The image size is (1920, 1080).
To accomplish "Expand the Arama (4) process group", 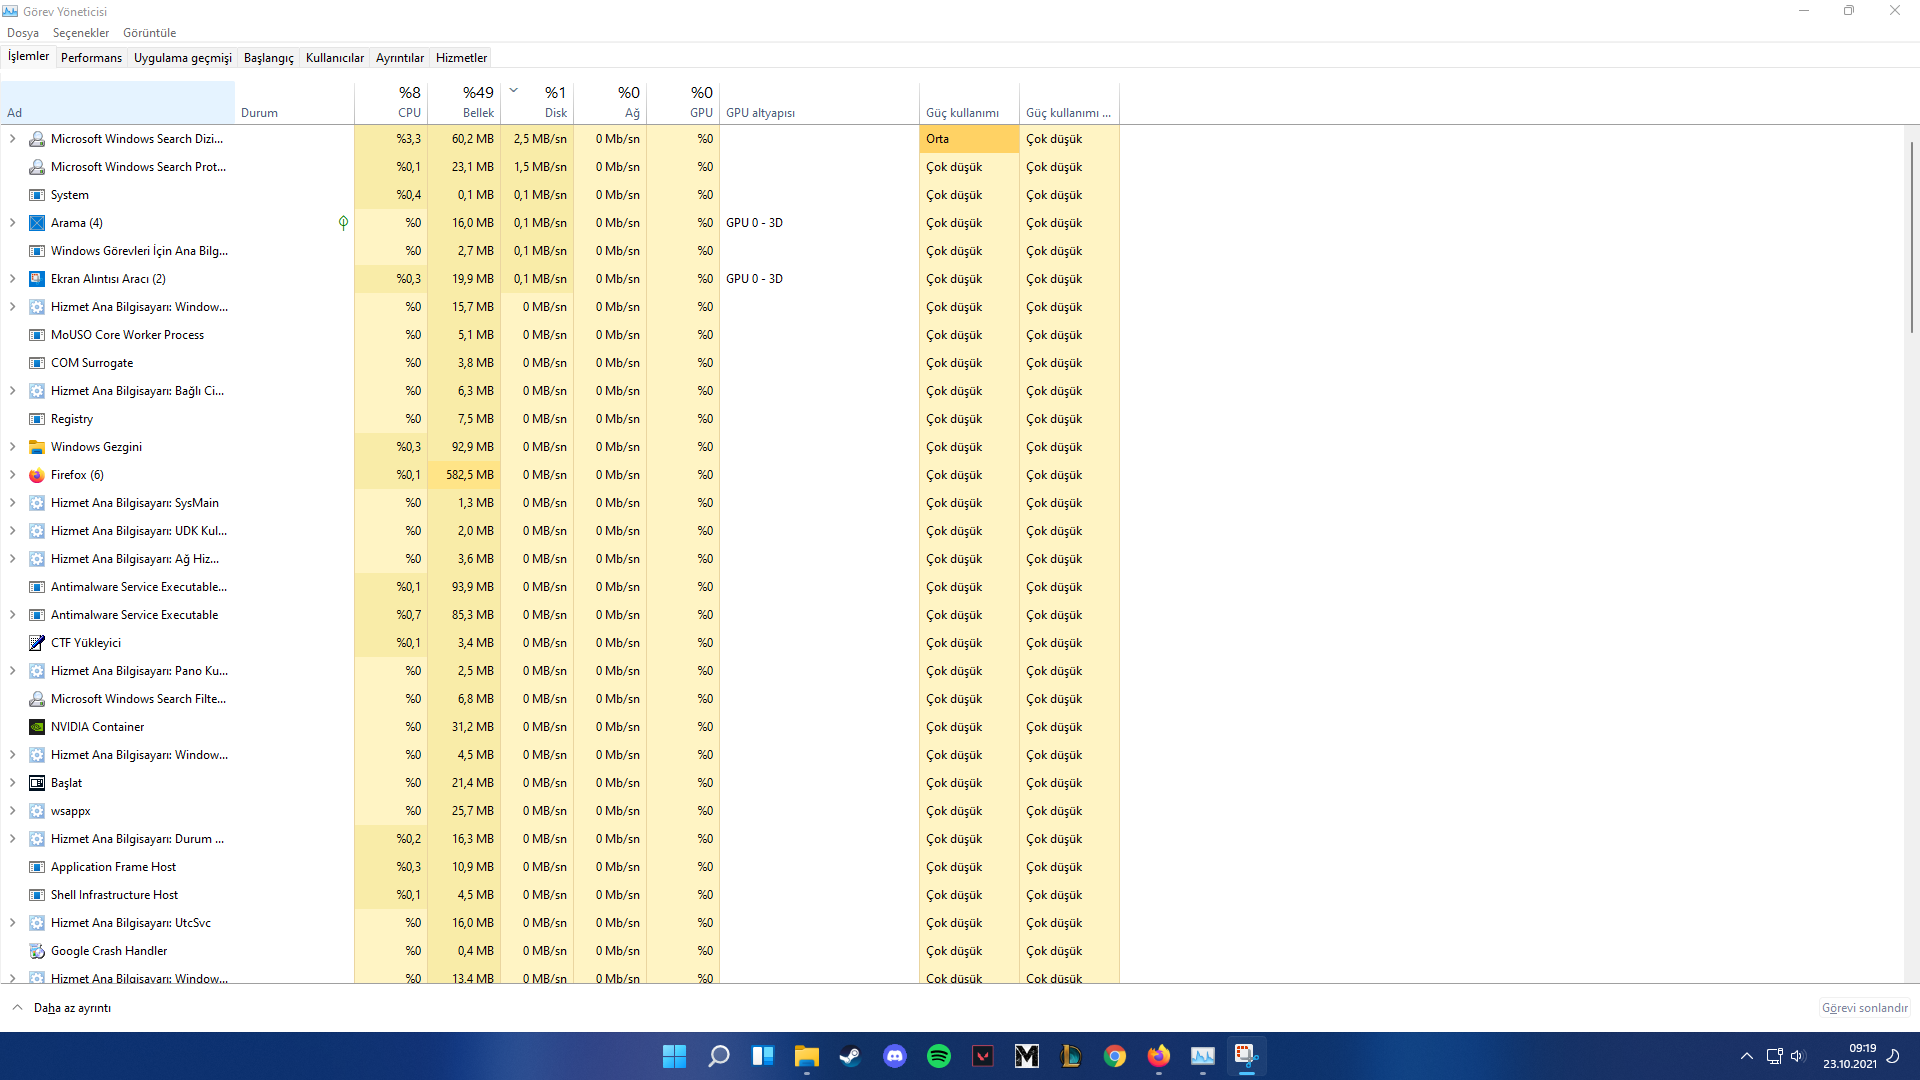I will click(12, 223).
